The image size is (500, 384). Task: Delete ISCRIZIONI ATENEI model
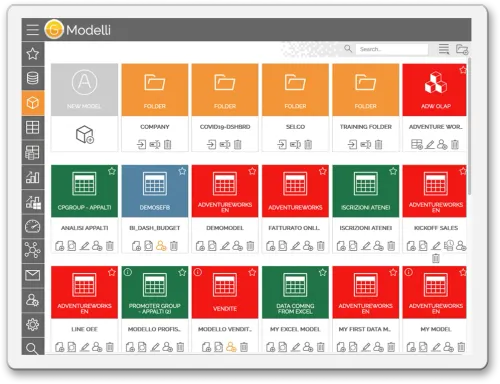391,246
